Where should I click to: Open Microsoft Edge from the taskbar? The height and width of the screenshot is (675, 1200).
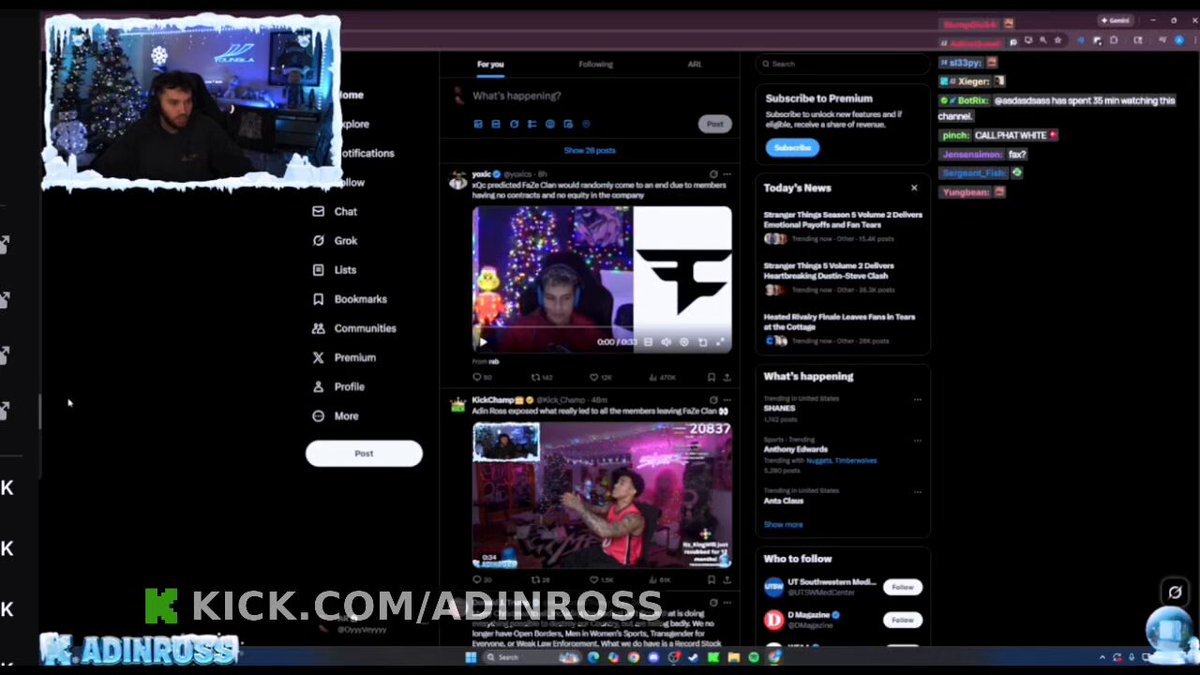[x=592, y=657]
